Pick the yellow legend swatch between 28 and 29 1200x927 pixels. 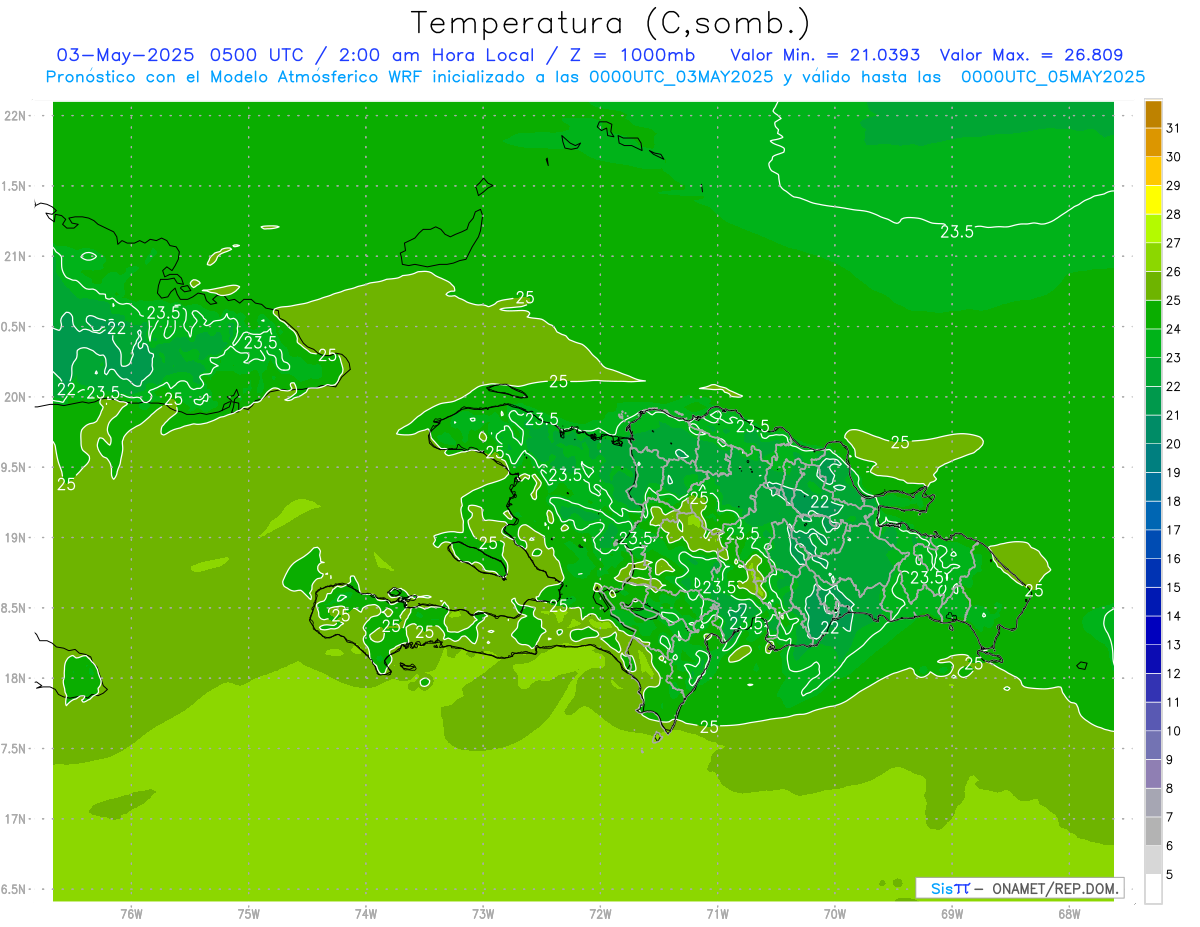pos(1153,200)
